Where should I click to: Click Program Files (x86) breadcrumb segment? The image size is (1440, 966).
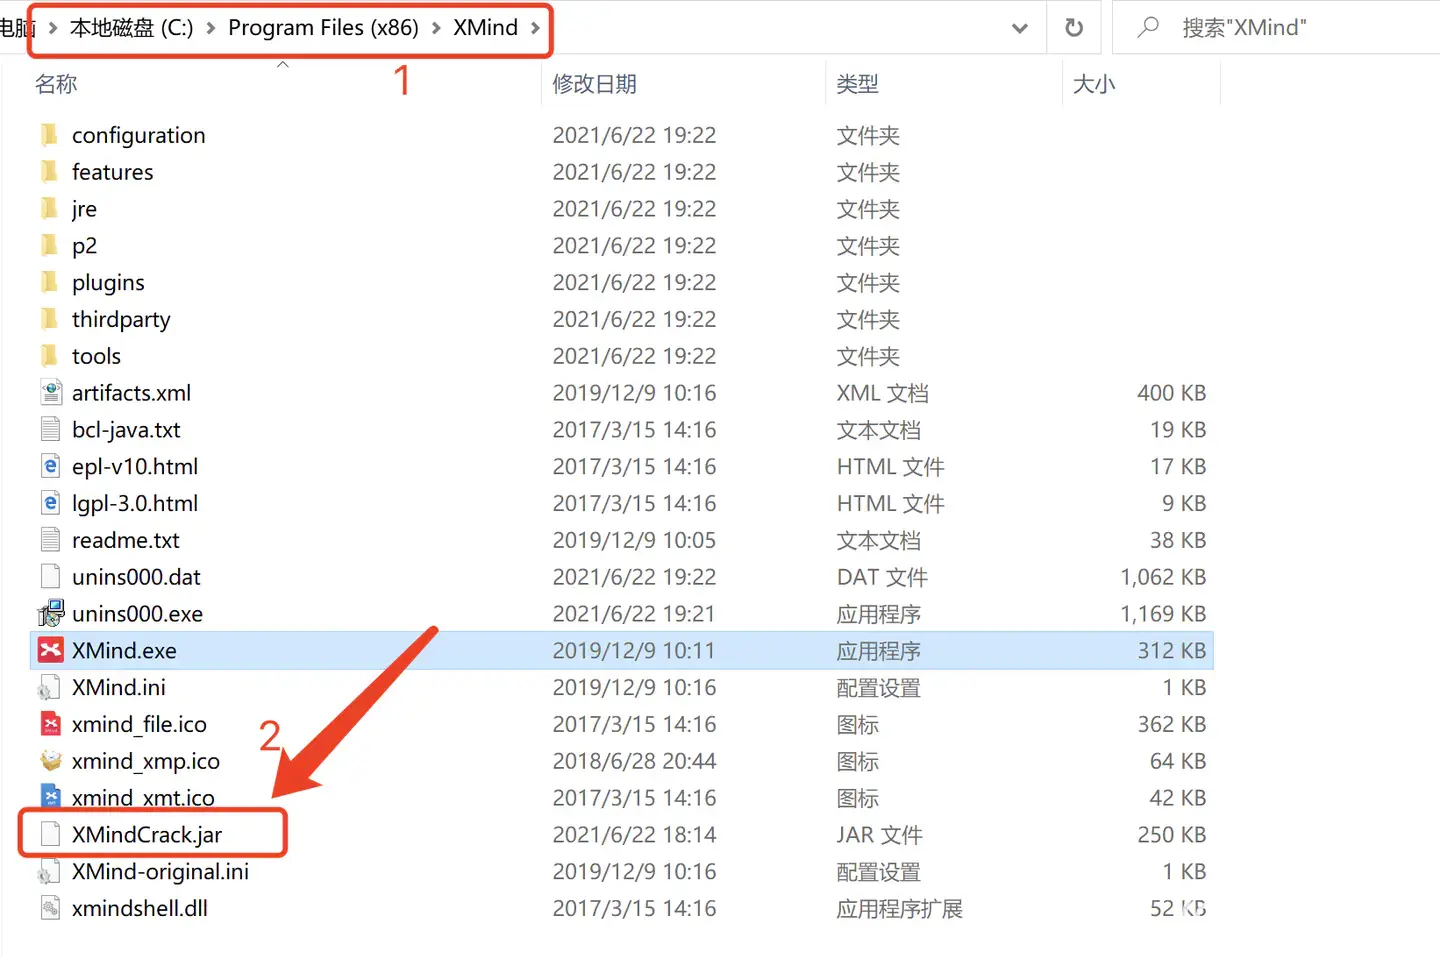coord(323,28)
